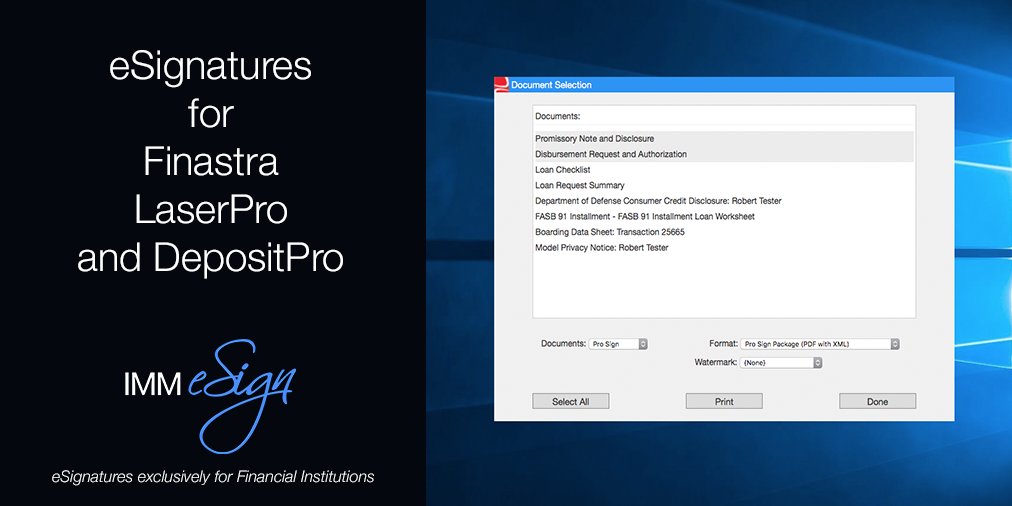This screenshot has height=506, width=1012.
Task: Select Model Privacy Notice: Robert Tester
Action: point(724,247)
